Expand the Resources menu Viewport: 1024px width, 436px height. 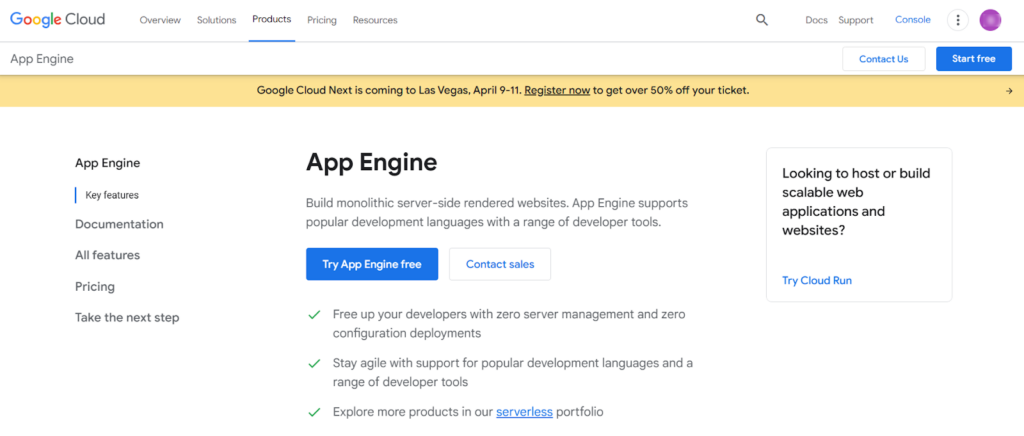[375, 20]
